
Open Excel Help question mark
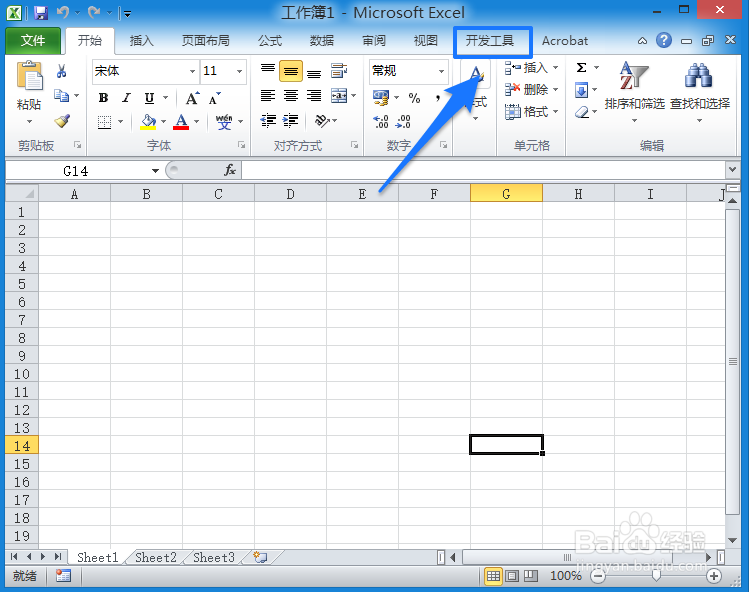pos(663,40)
